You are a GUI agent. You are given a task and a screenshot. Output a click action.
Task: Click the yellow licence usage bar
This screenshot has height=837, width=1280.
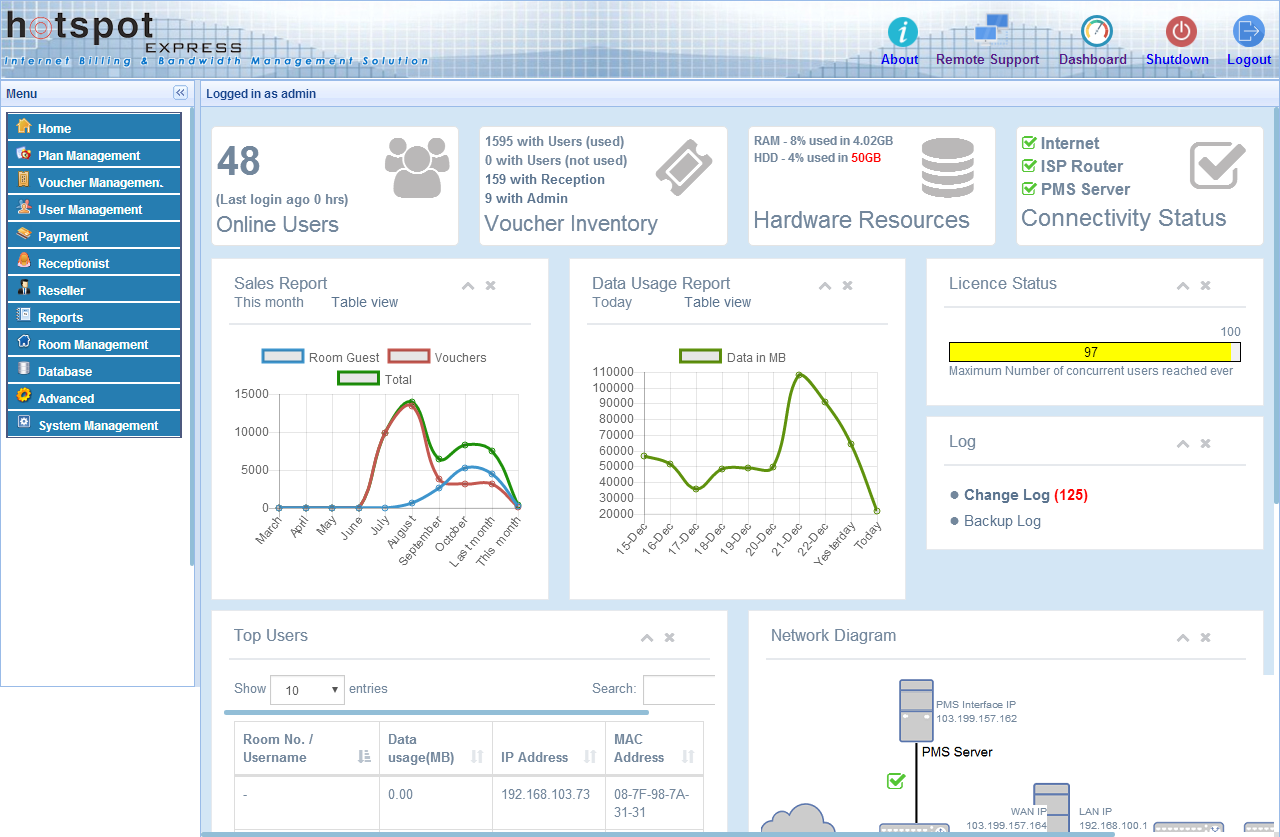1090,352
